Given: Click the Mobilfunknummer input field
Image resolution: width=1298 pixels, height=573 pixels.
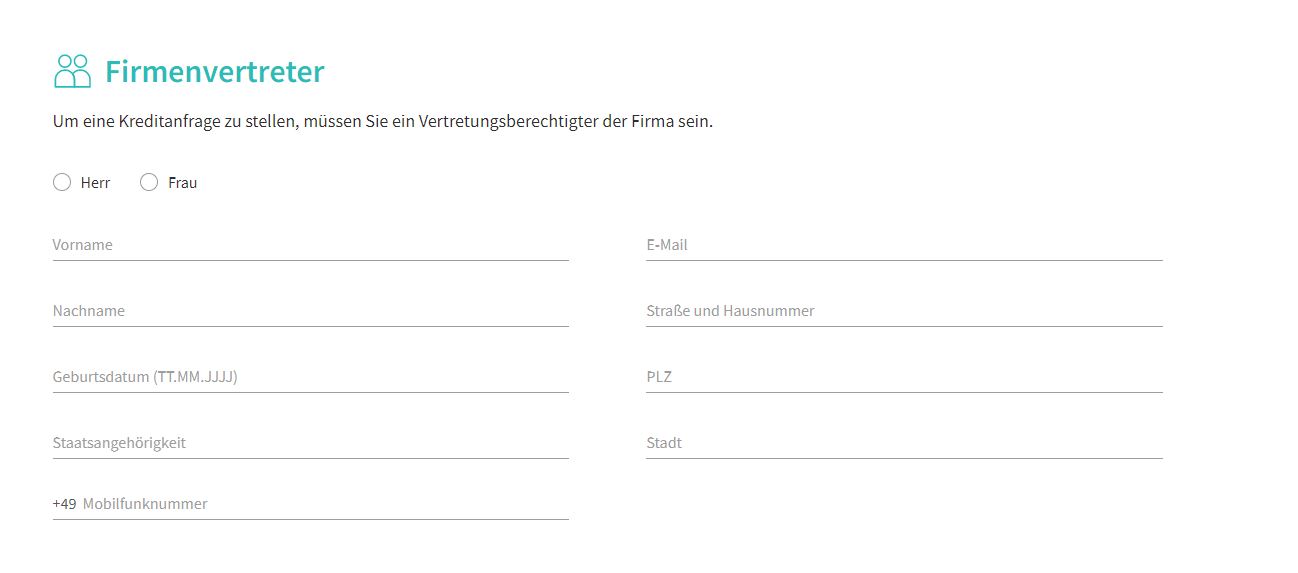Looking at the screenshot, I should (x=325, y=504).
